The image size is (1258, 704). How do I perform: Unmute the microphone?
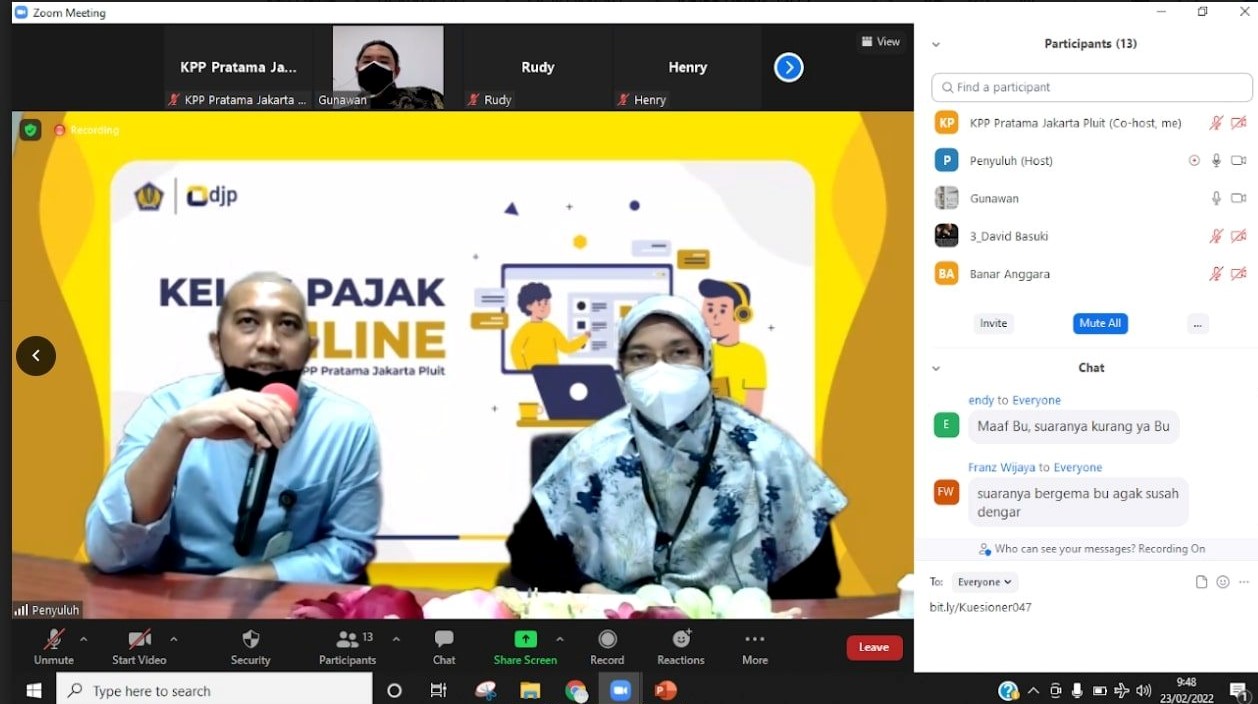(53, 640)
